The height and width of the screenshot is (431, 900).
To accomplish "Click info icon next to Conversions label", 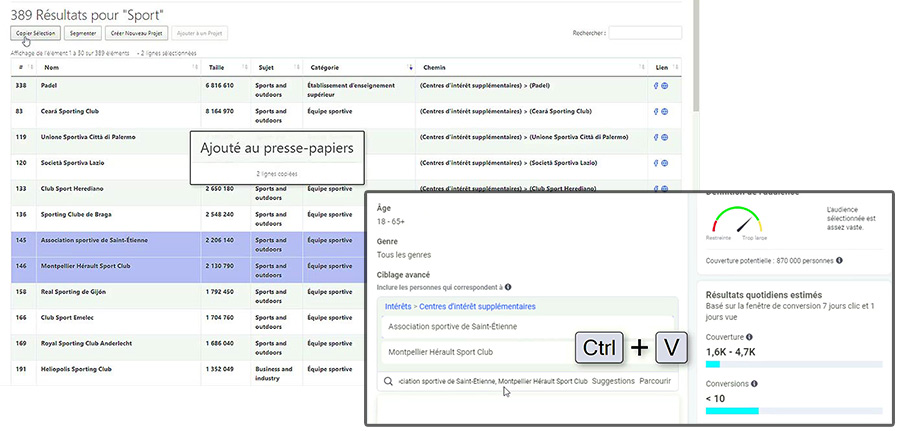I will tap(754, 384).
